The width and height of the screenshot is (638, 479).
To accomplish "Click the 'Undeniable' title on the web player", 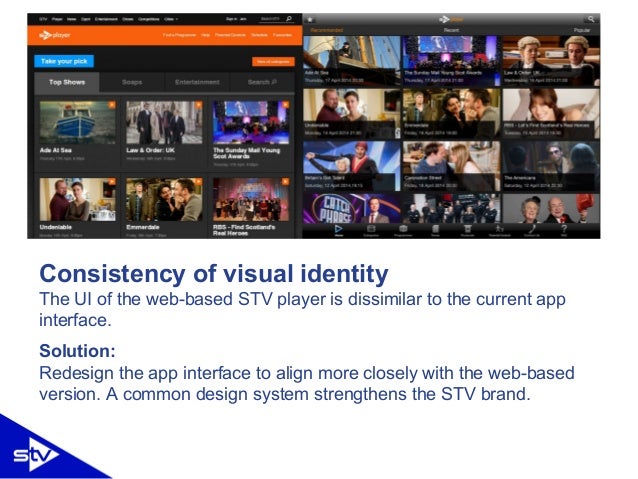I will tap(56, 227).
